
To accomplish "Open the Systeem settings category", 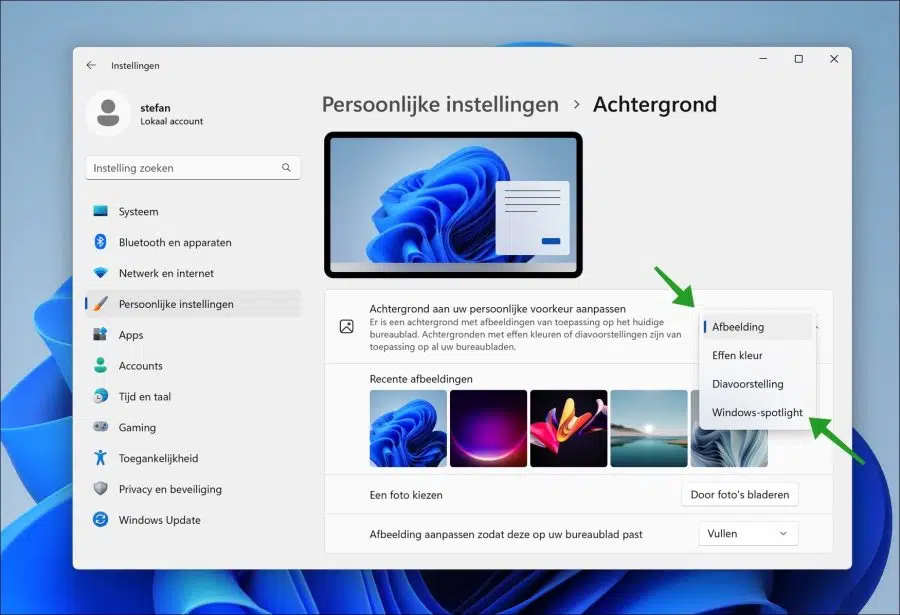I will coord(193,211).
